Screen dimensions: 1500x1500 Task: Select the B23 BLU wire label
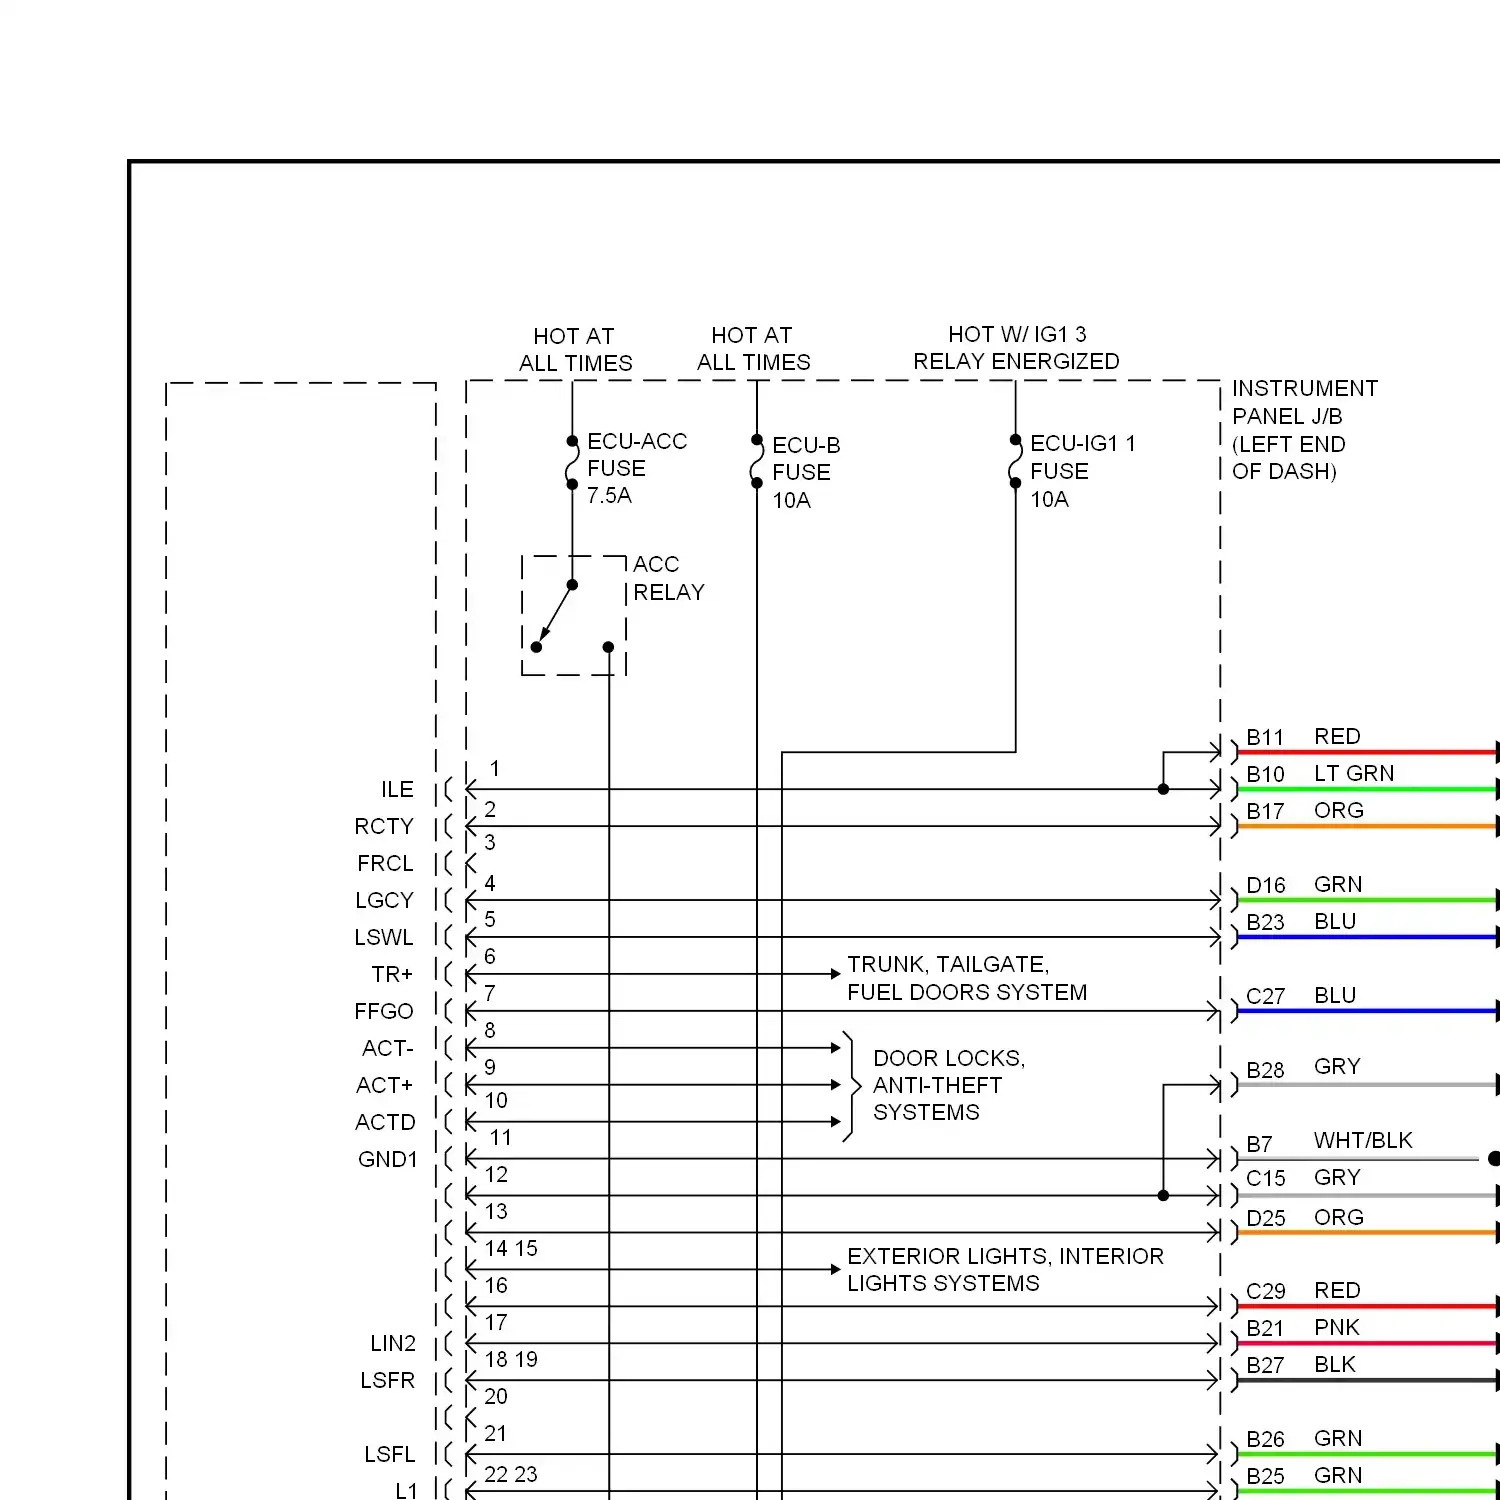1301,922
